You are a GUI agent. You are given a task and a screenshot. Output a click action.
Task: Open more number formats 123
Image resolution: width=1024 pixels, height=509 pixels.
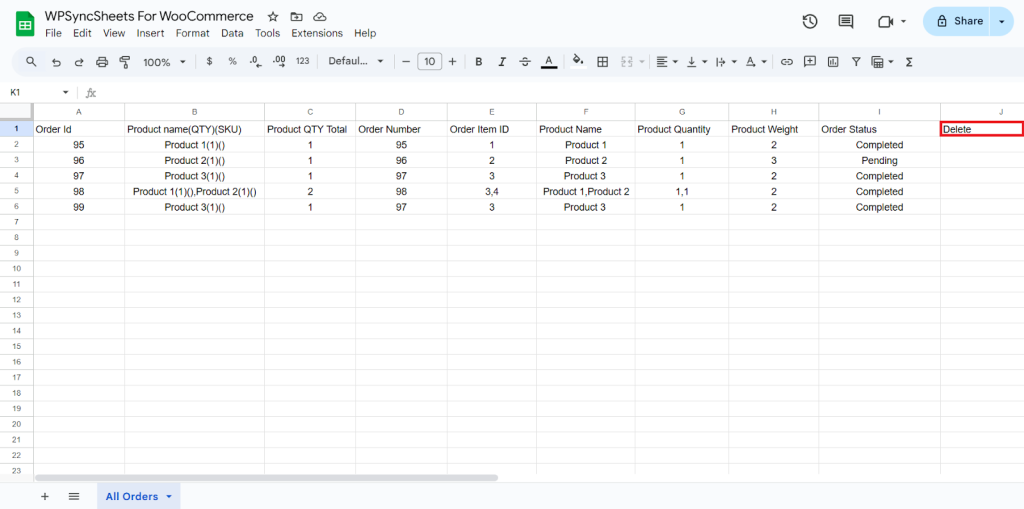coord(302,61)
